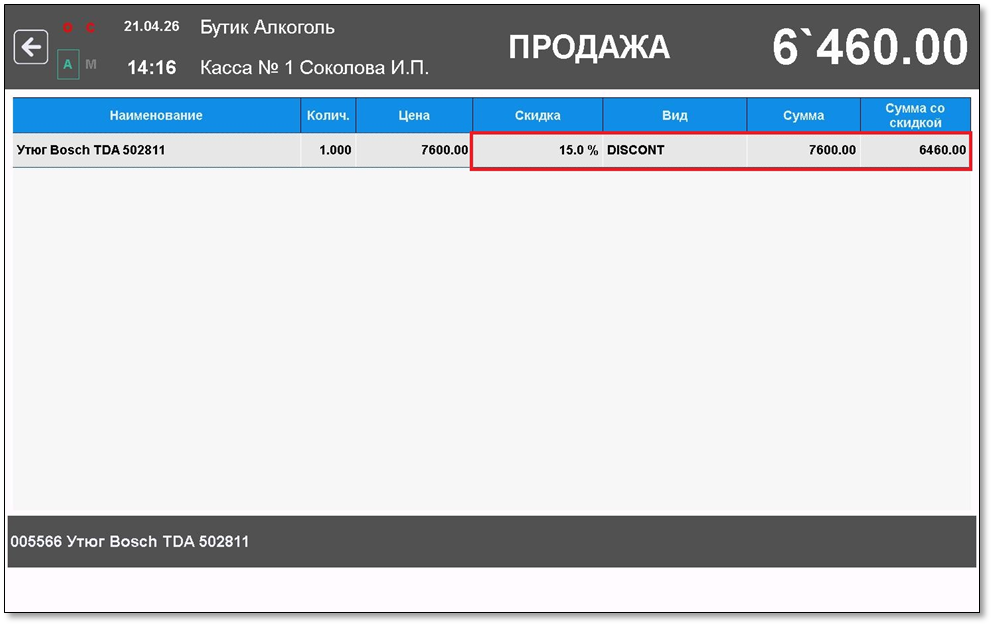This screenshot has height=626, width=993.
Task: Click the time 14:16
Action: (x=151, y=67)
